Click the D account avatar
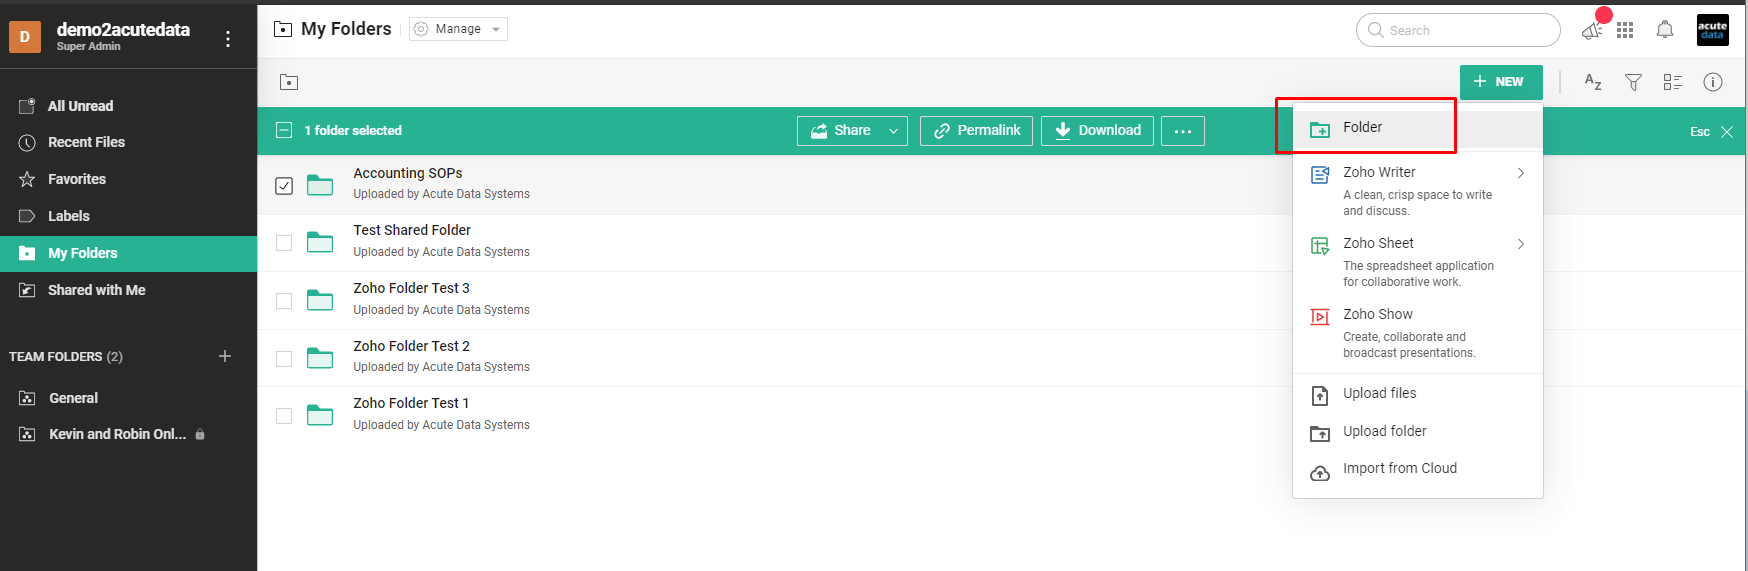The height and width of the screenshot is (571, 1748). coord(25,37)
